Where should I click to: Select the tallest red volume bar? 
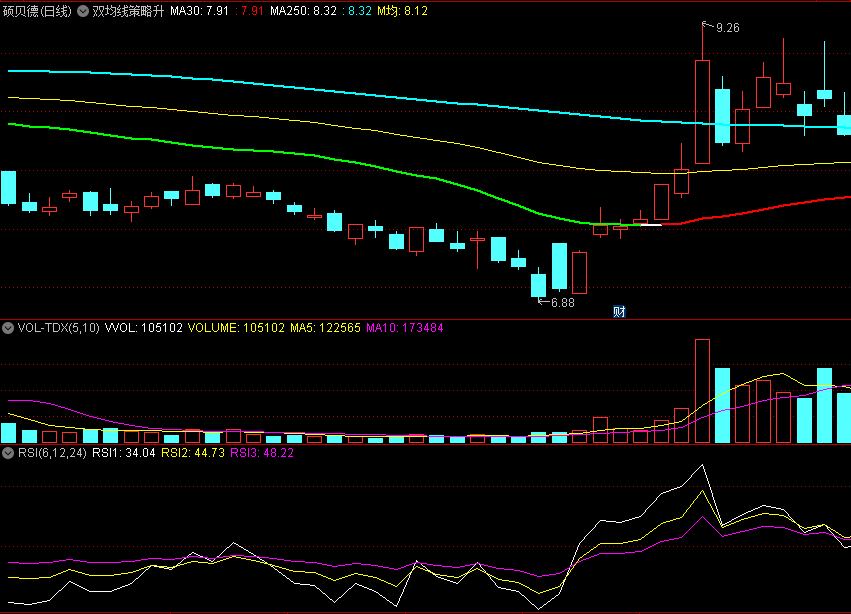(x=702, y=391)
